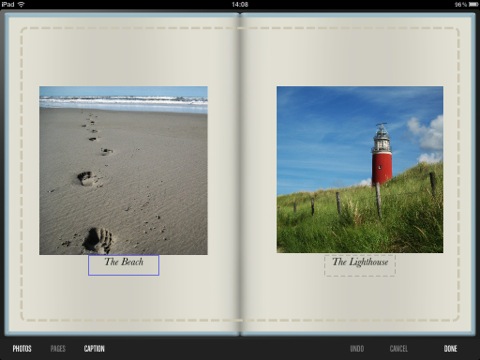Tap the 14:08 clock
Viewport: 480px width, 360px height.
click(240, 4)
